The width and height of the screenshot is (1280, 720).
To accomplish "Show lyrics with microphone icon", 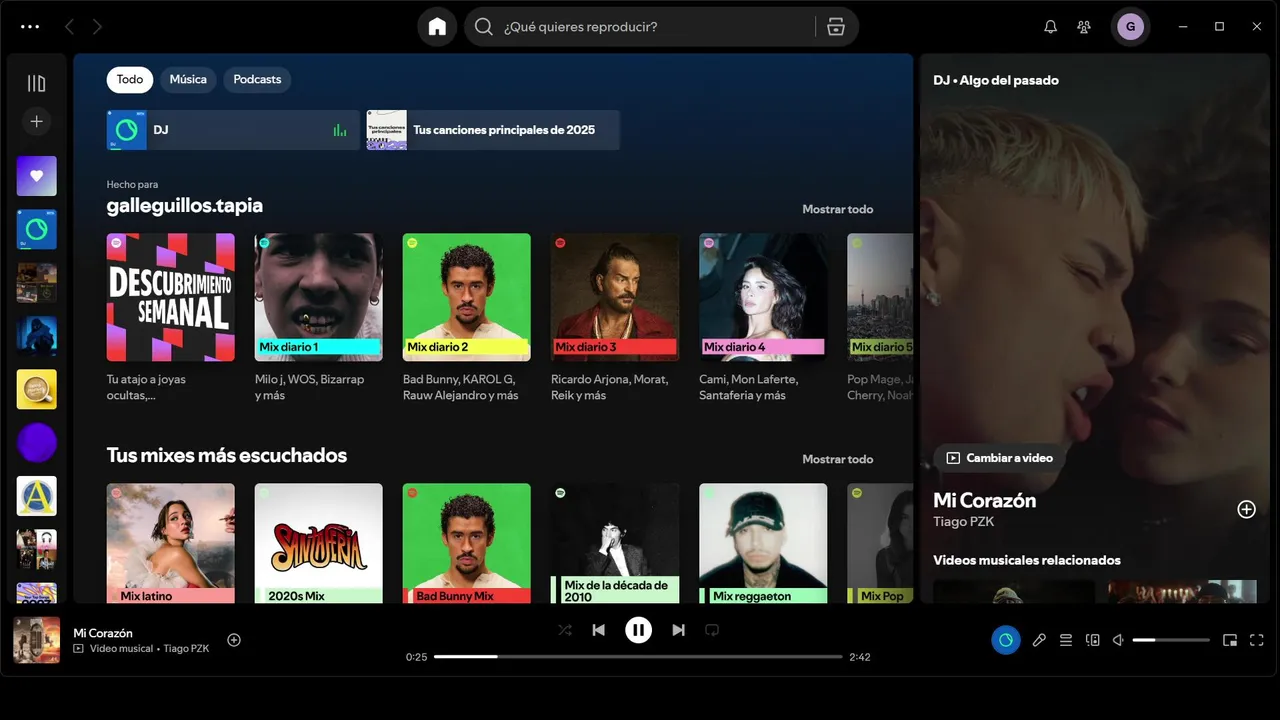I will pyautogui.click(x=1039, y=640).
